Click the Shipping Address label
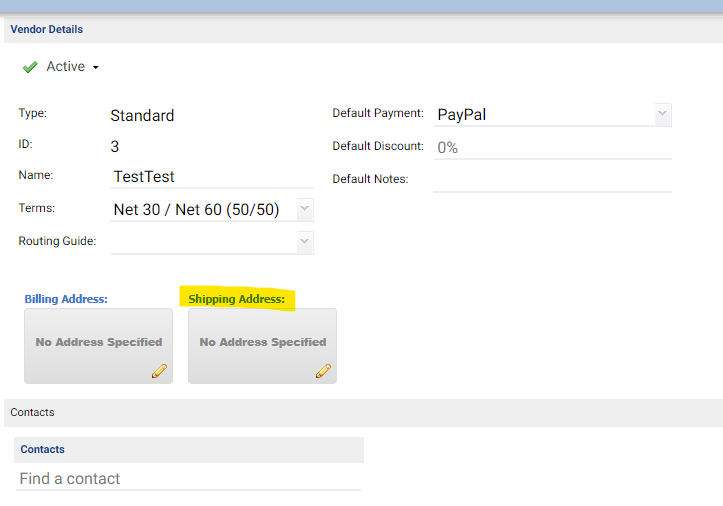Image resolution: width=723 pixels, height=506 pixels. pos(237,299)
